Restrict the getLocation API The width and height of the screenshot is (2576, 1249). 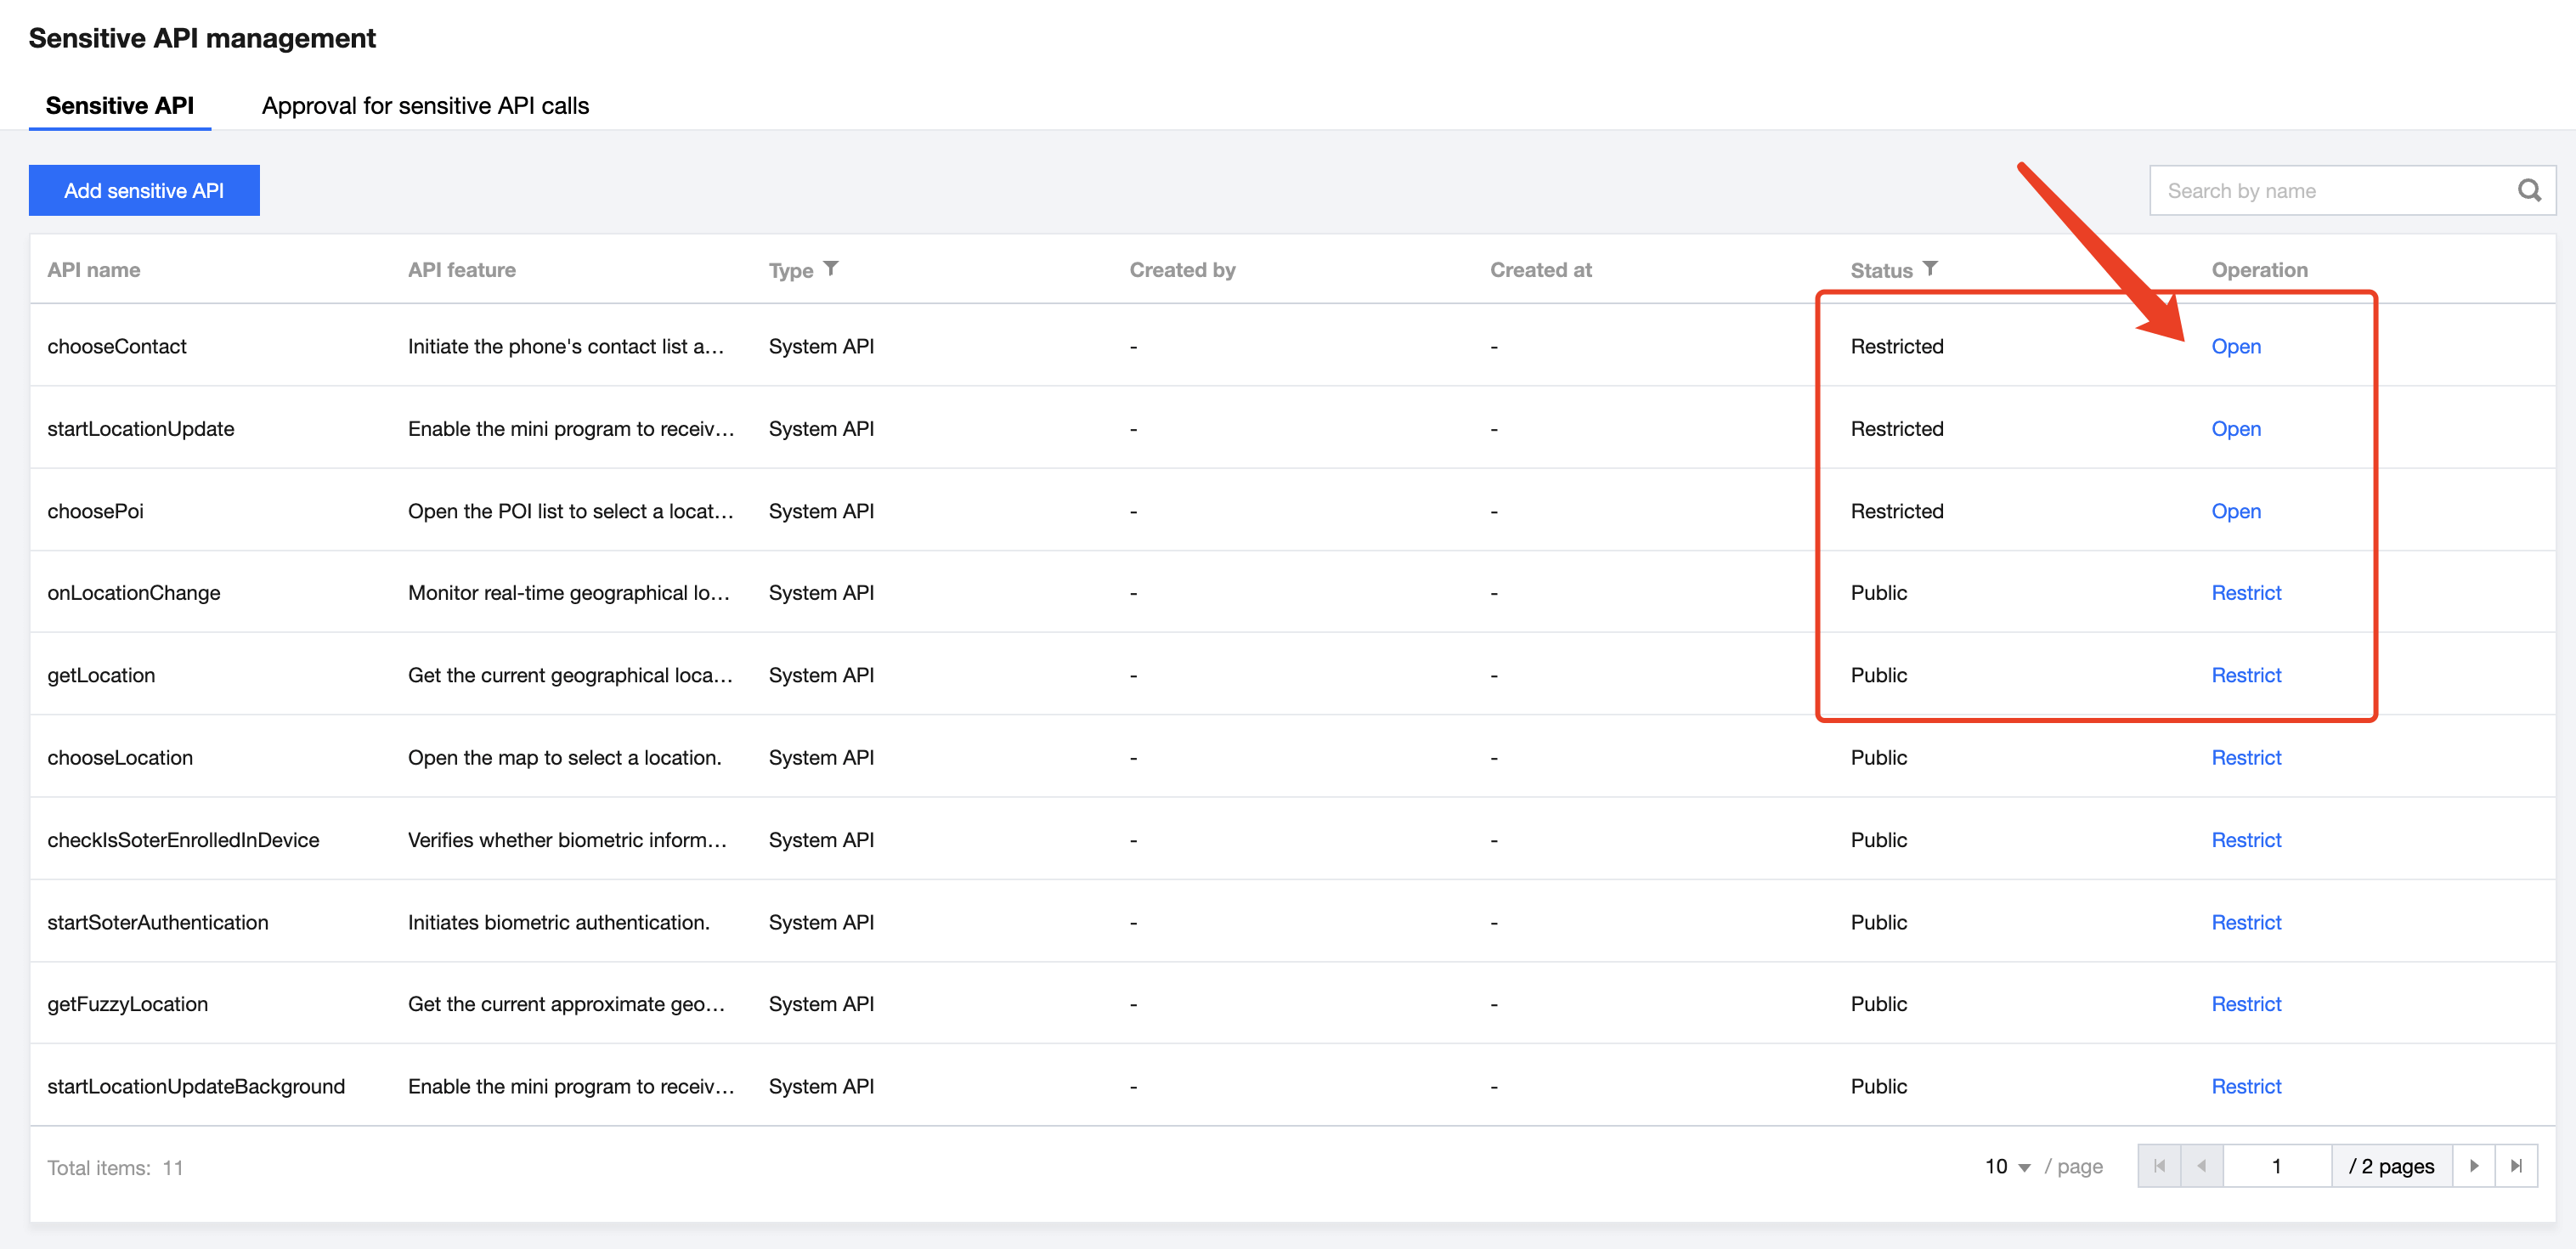tap(2245, 675)
